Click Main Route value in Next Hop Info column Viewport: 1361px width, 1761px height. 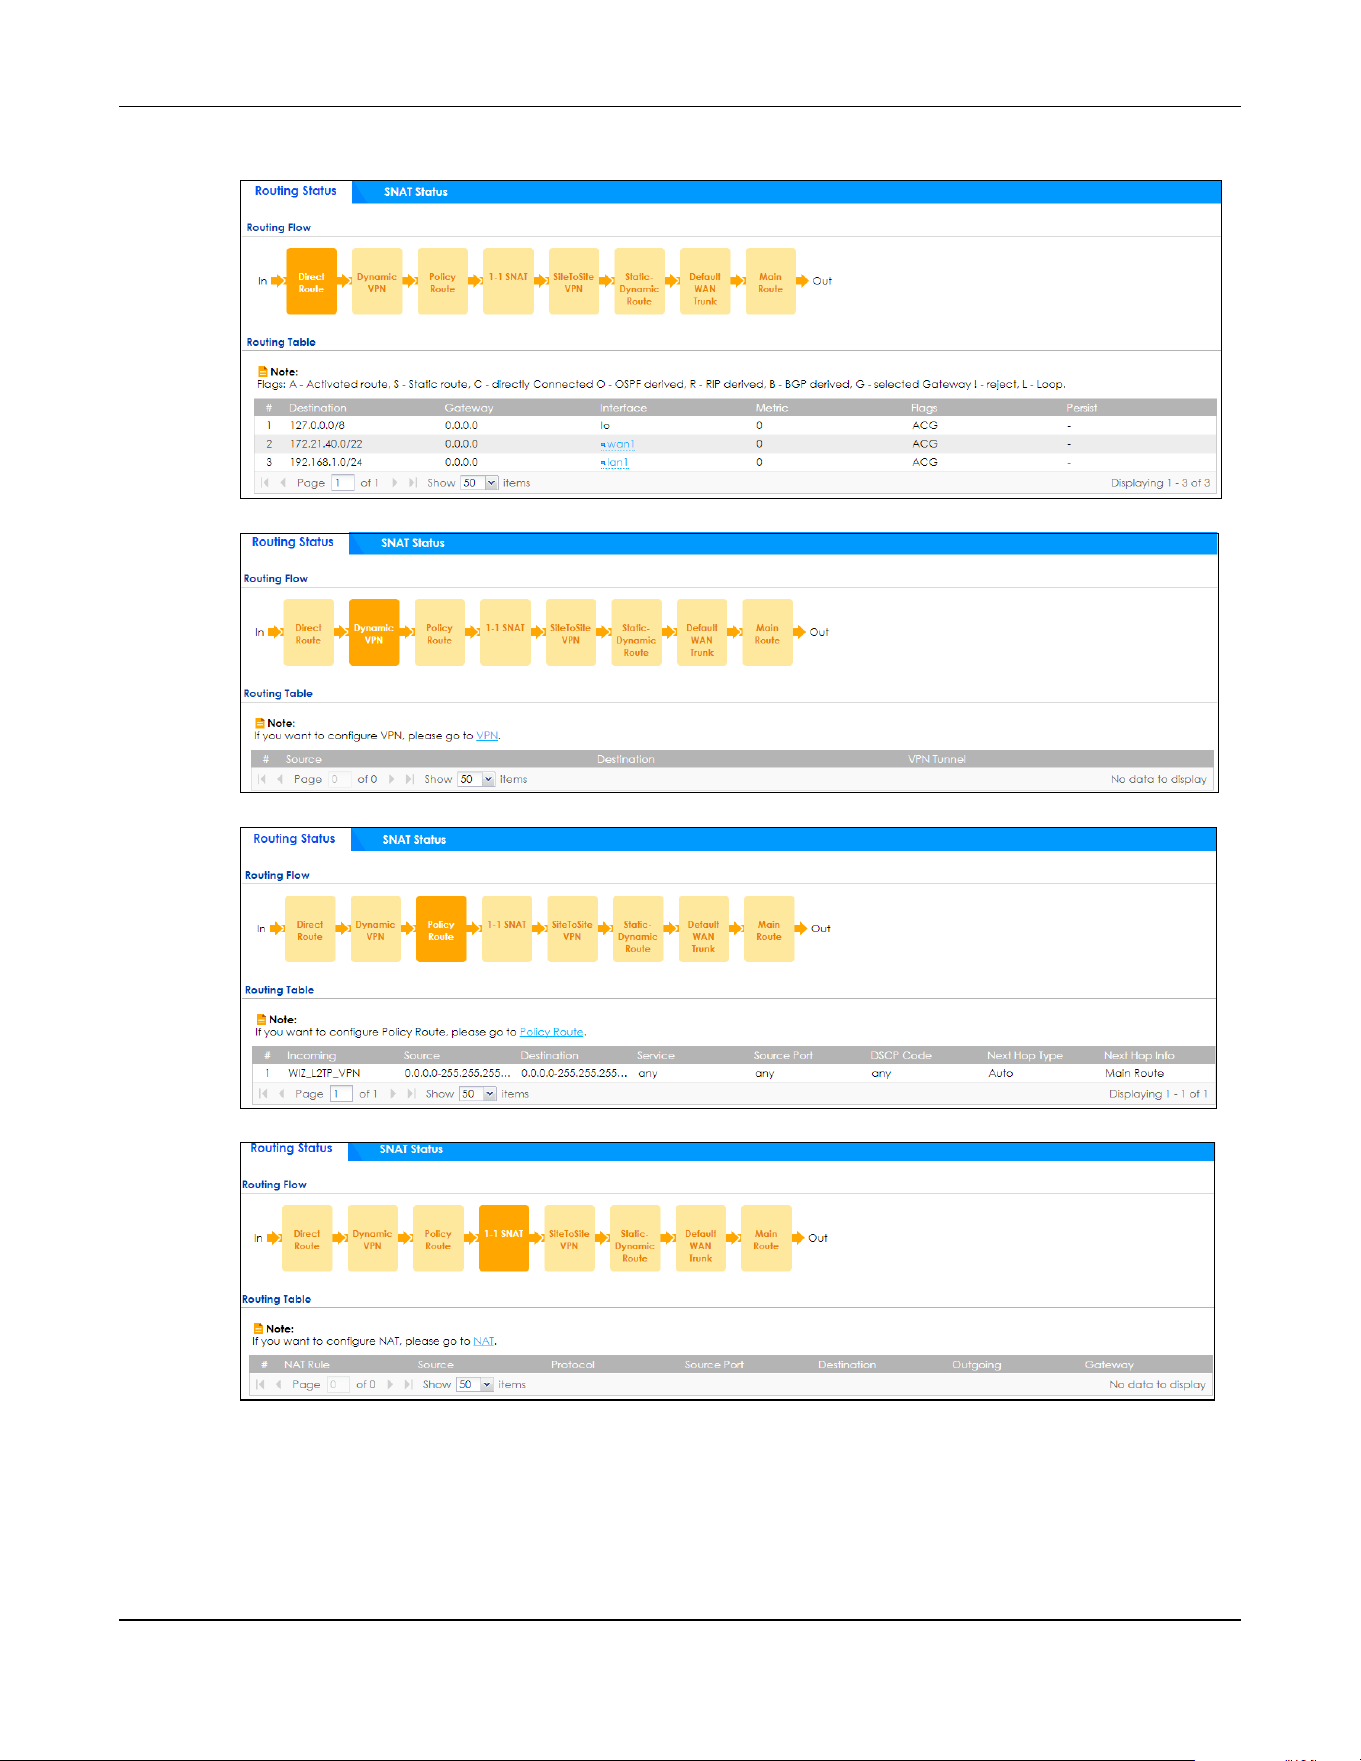(1135, 1073)
